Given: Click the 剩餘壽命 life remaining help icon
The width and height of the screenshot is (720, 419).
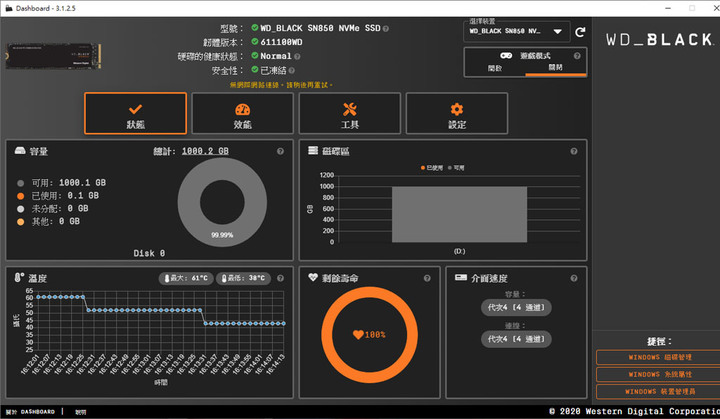Looking at the screenshot, I should (427, 278).
